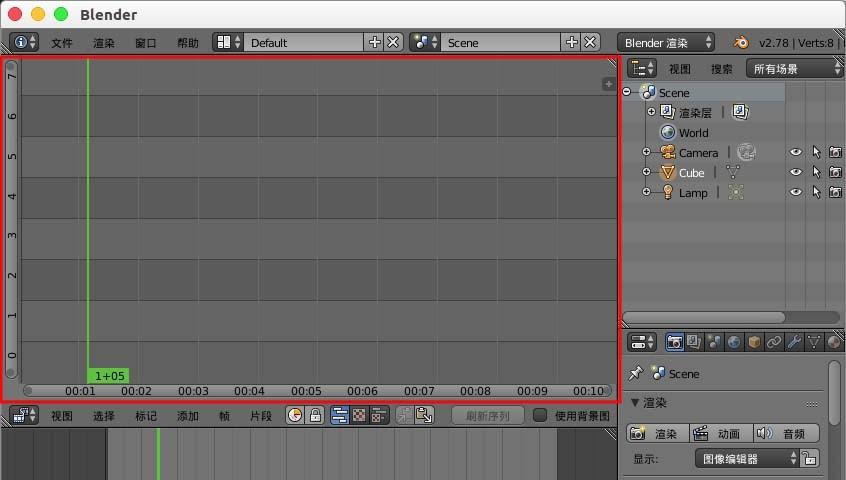Click the Cube mesh object icon
The image size is (846, 480).
(x=668, y=172)
